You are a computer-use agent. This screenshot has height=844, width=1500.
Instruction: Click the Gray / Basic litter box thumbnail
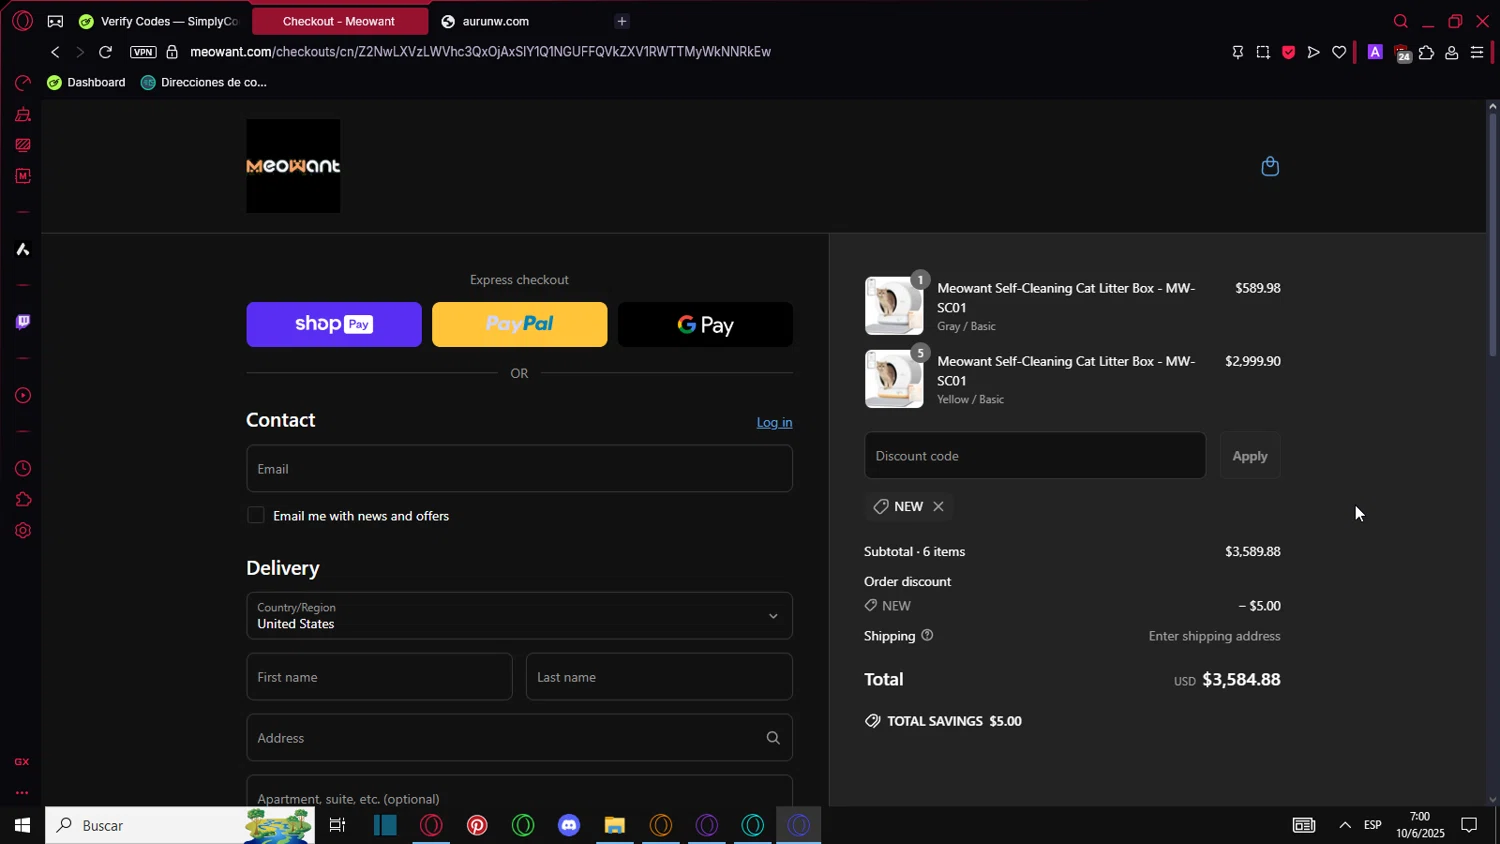point(894,305)
